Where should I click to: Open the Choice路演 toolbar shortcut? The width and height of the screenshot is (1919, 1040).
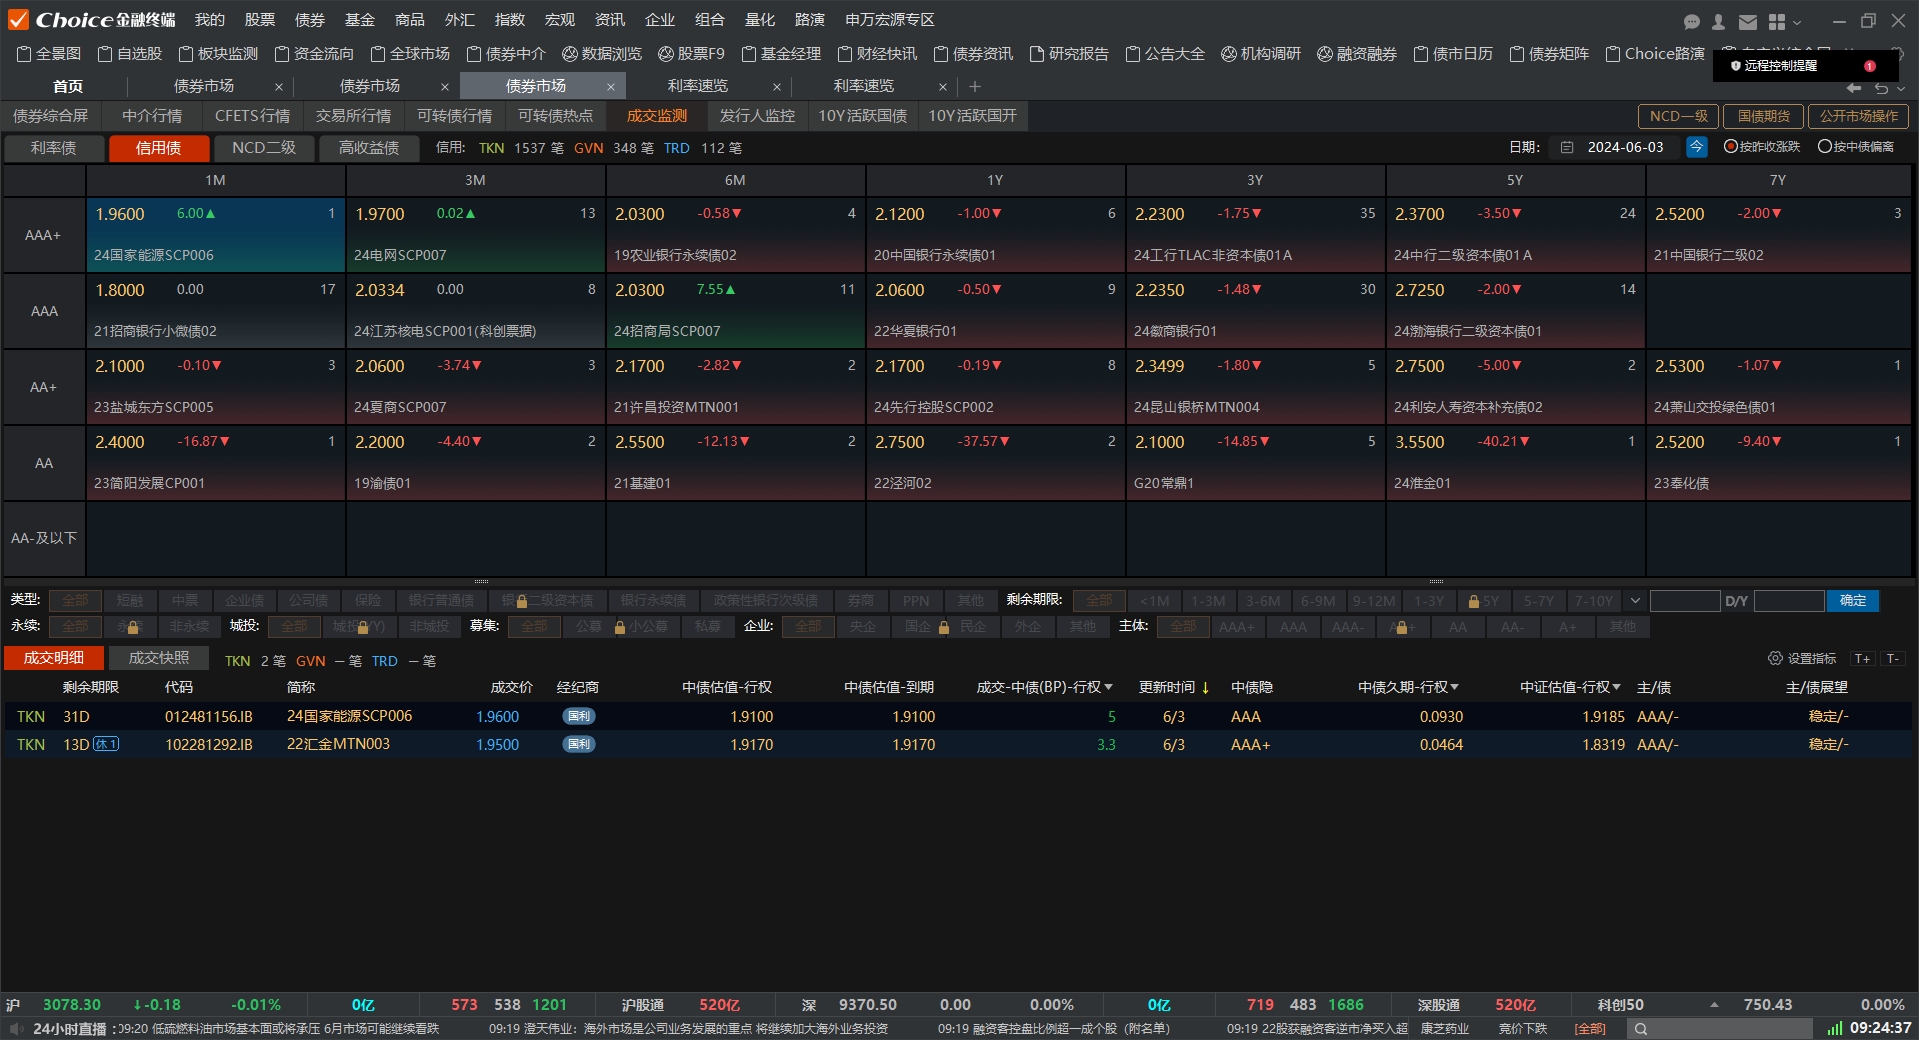coord(1655,54)
